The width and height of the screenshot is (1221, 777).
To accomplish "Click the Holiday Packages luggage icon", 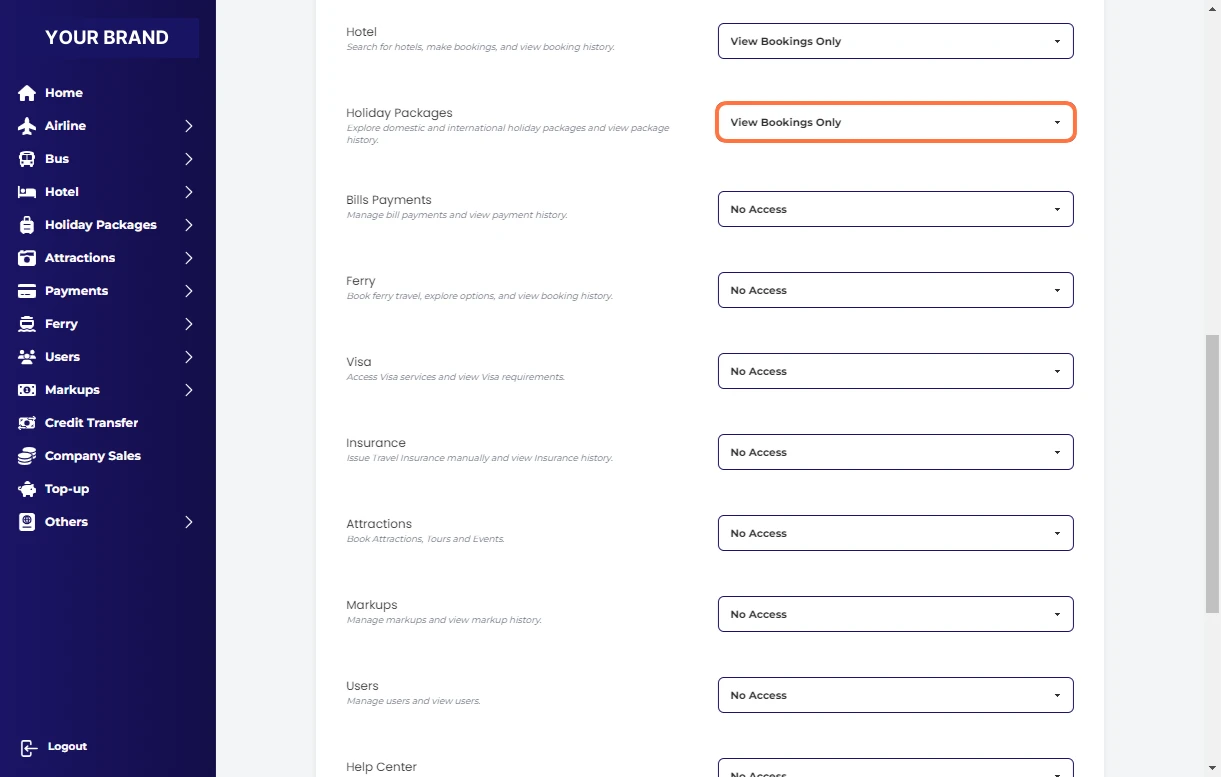I will (27, 225).
